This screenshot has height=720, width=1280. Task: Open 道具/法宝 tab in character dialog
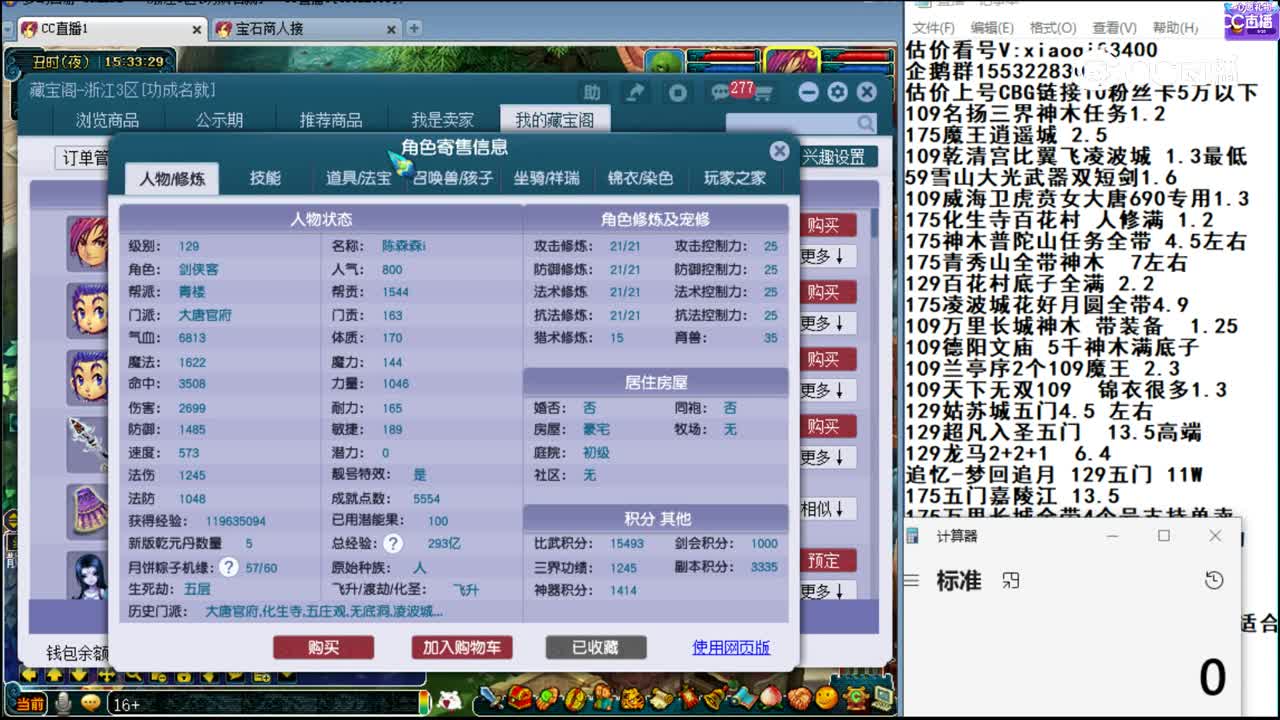(359, 178)
